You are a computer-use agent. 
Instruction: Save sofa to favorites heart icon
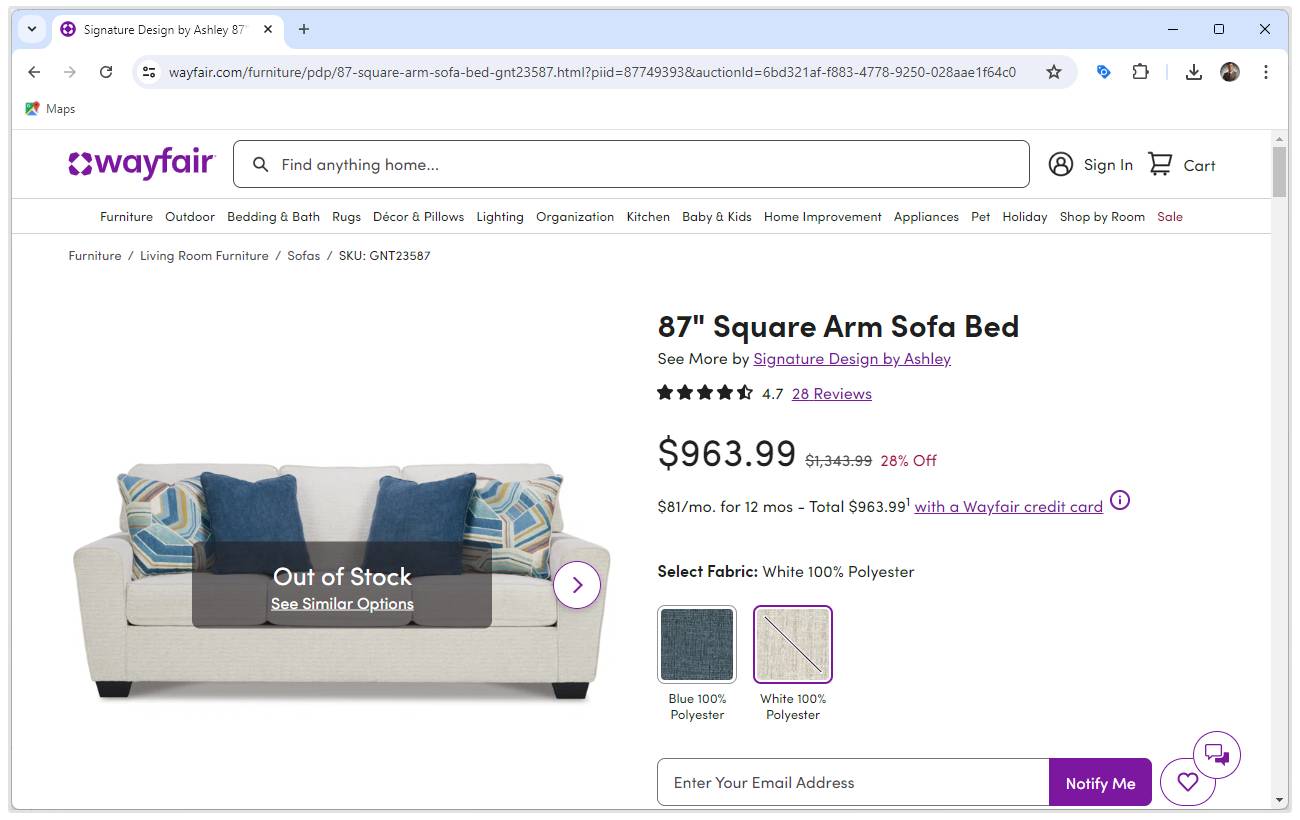1187,782
